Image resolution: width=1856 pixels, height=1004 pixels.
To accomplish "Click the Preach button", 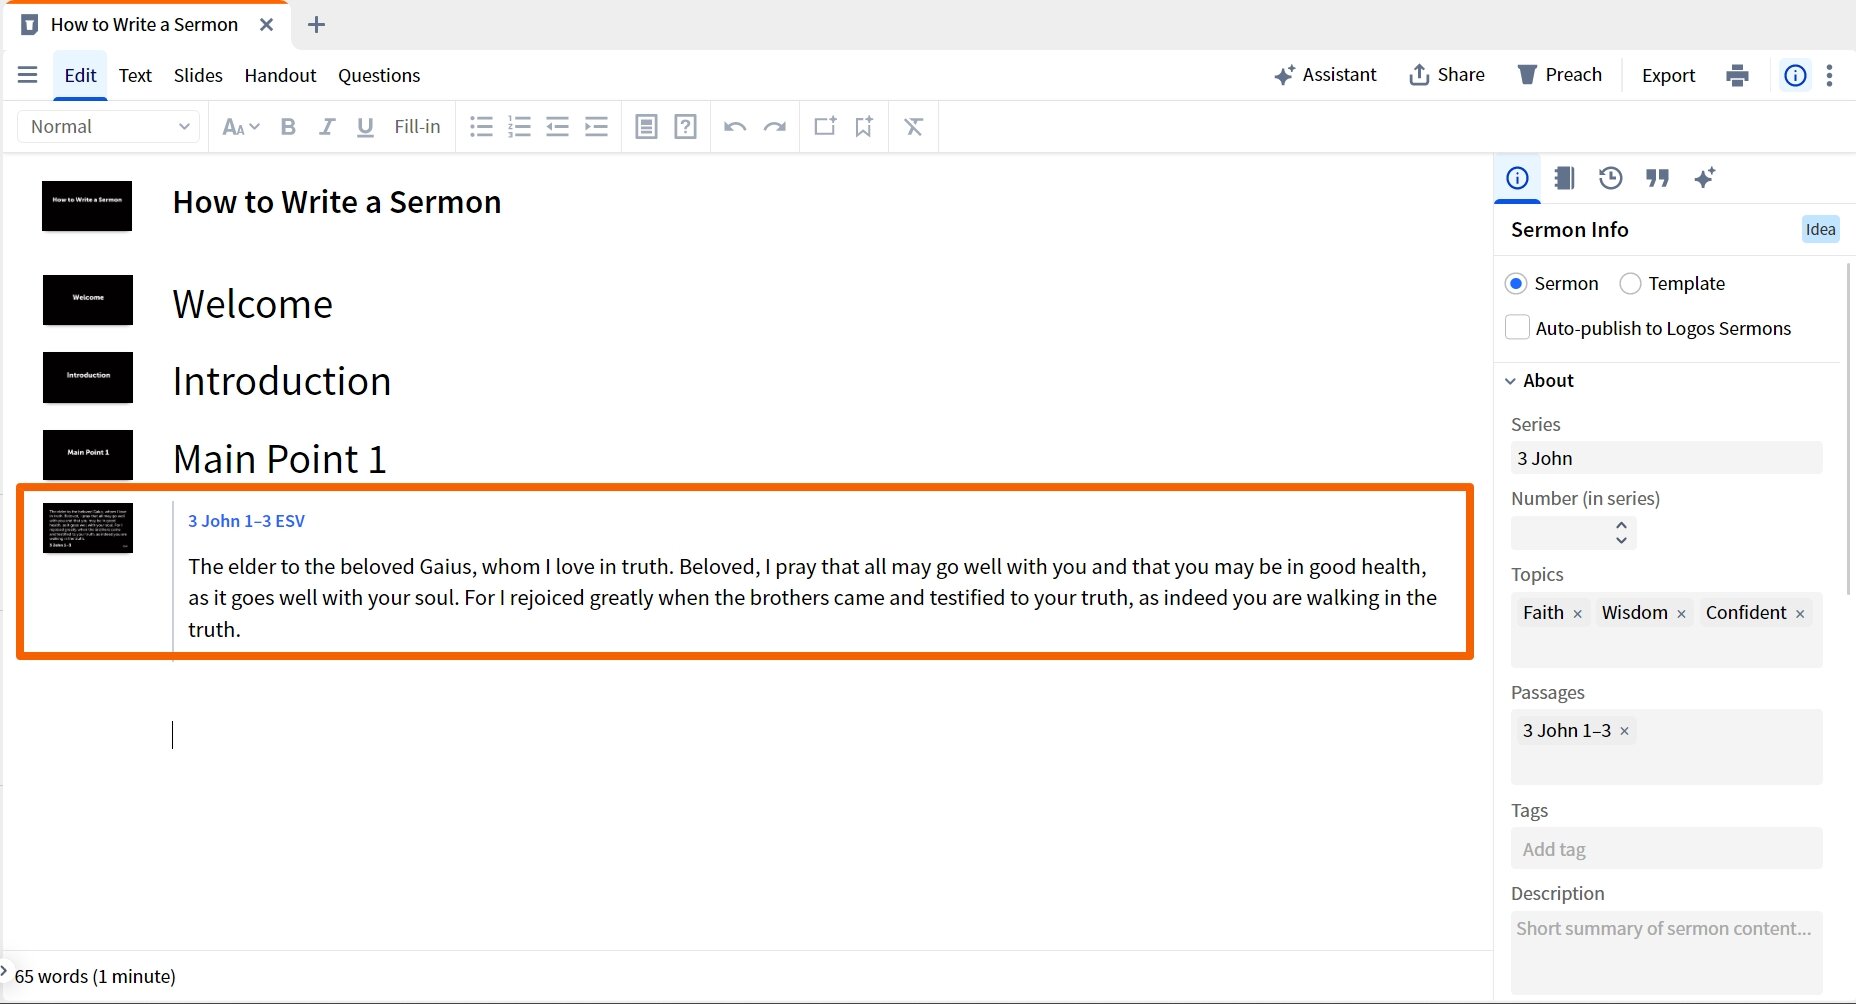I will point(1560,74).
